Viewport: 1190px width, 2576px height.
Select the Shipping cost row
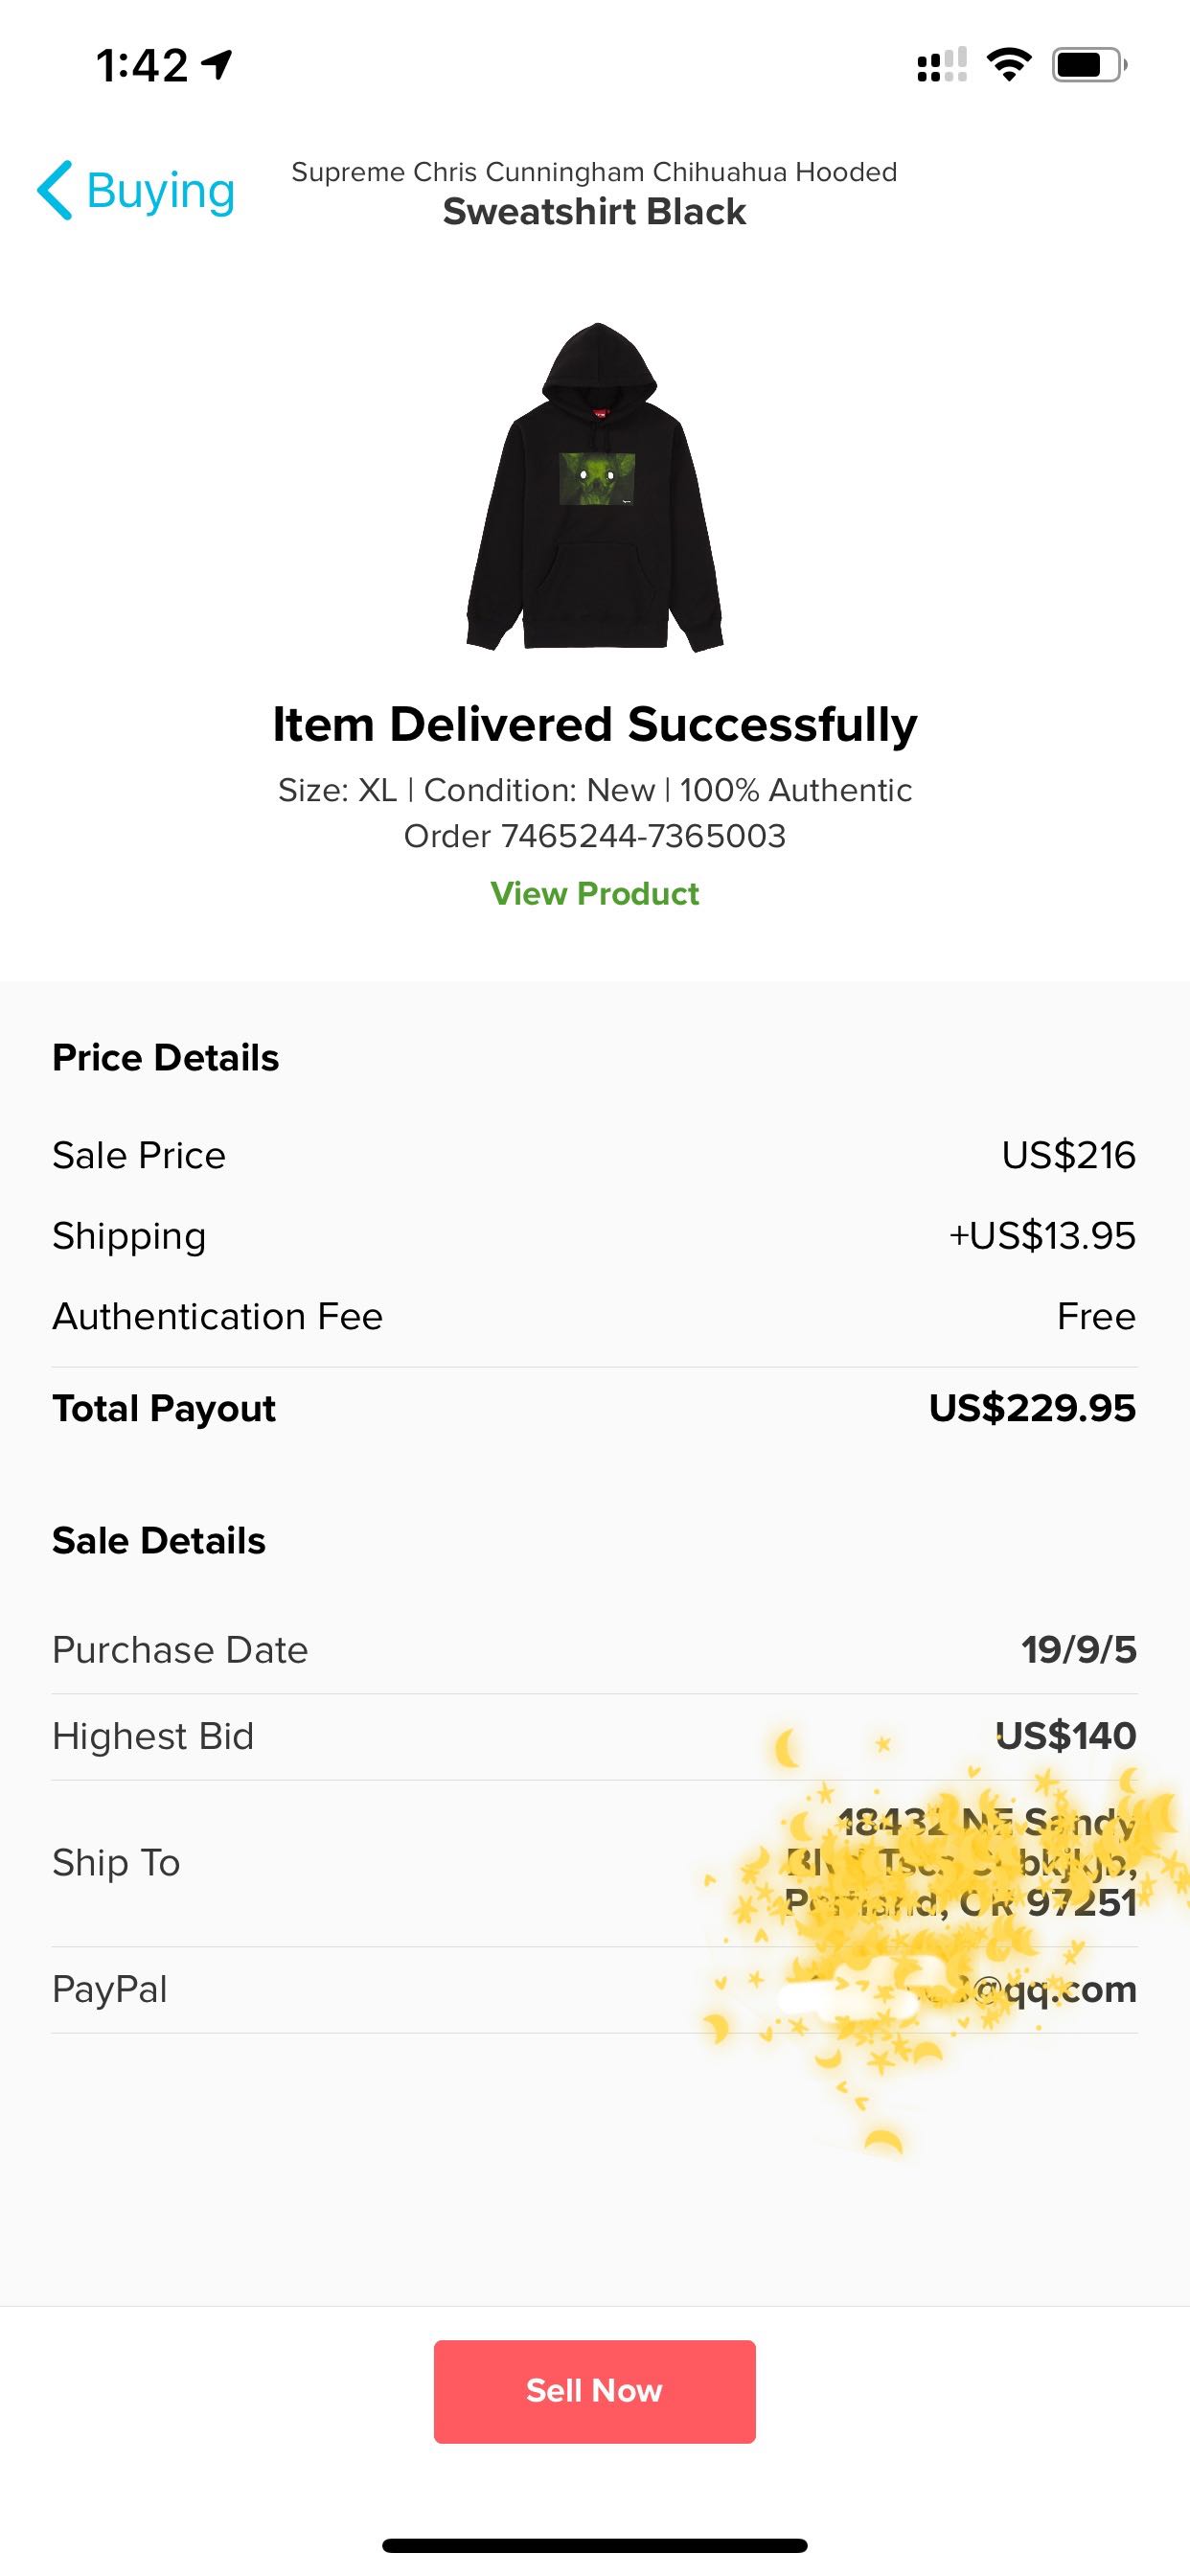pos(595,1236)
